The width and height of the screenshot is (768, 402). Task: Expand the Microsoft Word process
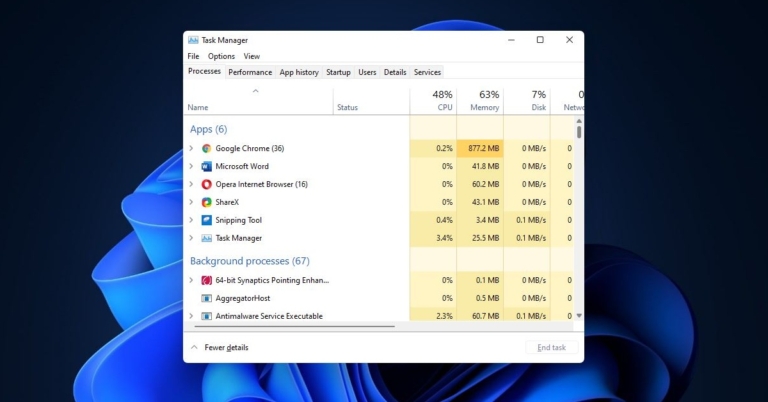pyautogui.click(x=192, y=166)
